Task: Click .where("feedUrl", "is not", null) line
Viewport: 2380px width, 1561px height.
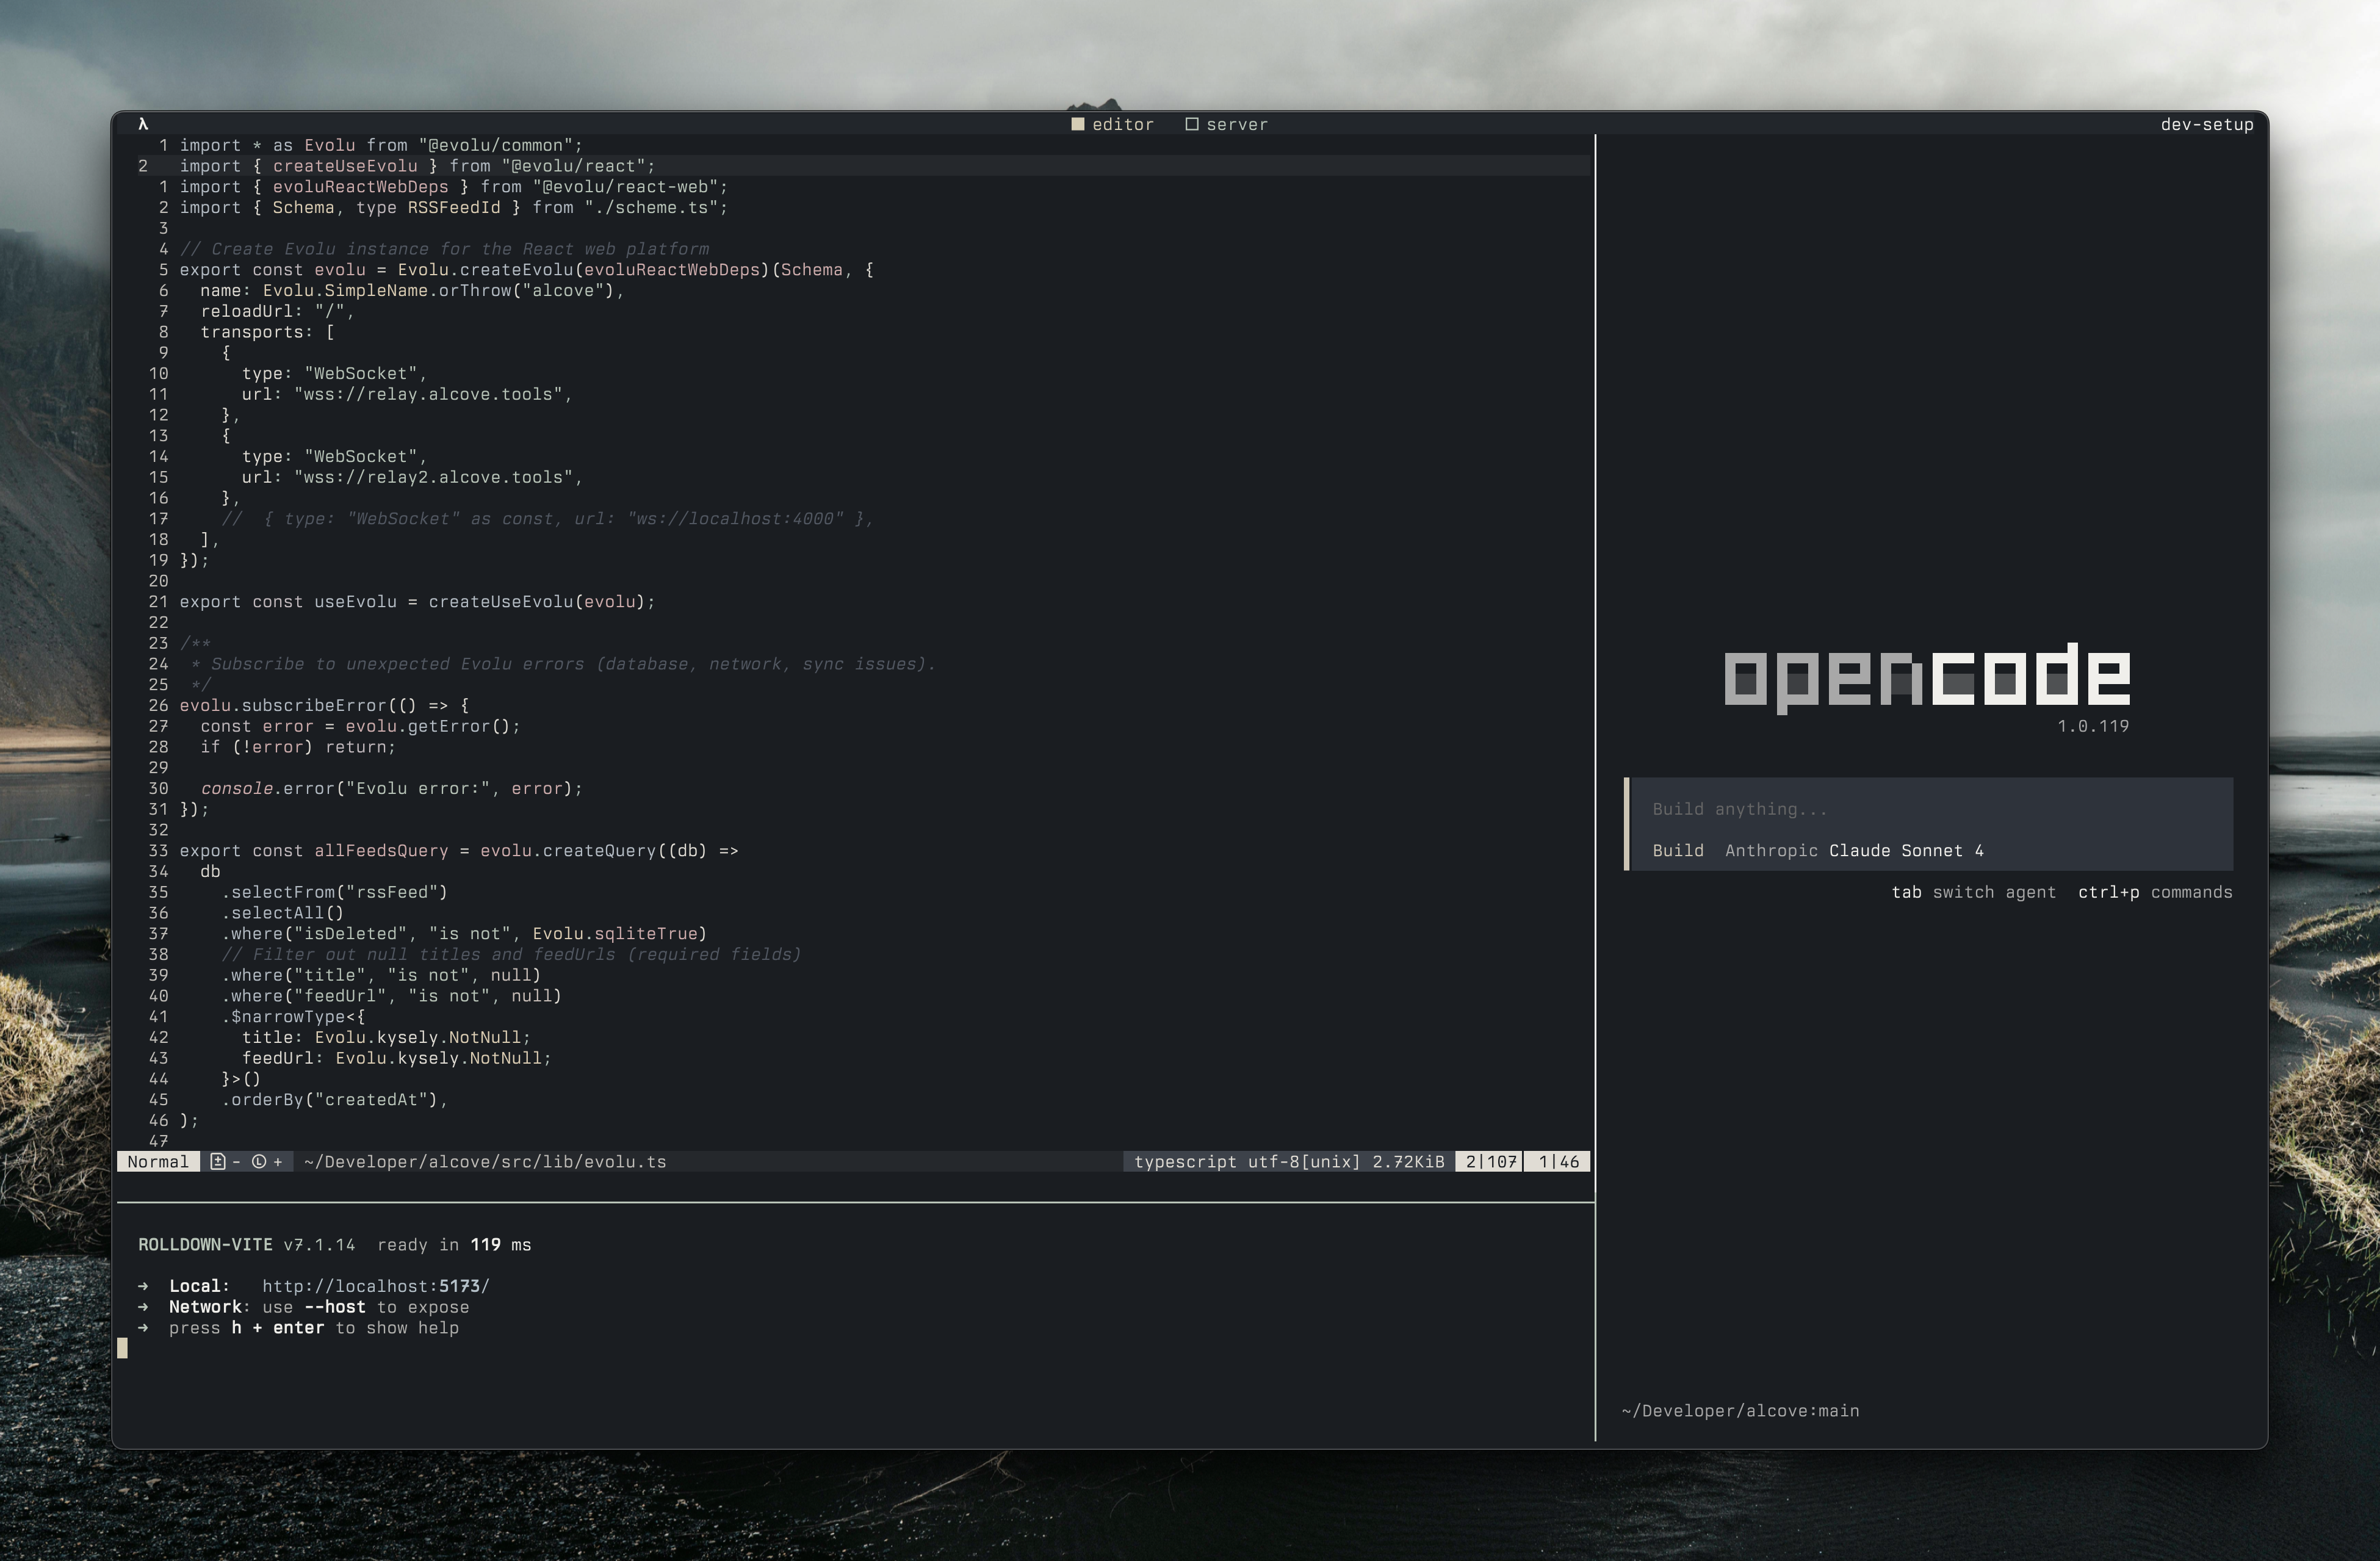Action: pos(391,996)
